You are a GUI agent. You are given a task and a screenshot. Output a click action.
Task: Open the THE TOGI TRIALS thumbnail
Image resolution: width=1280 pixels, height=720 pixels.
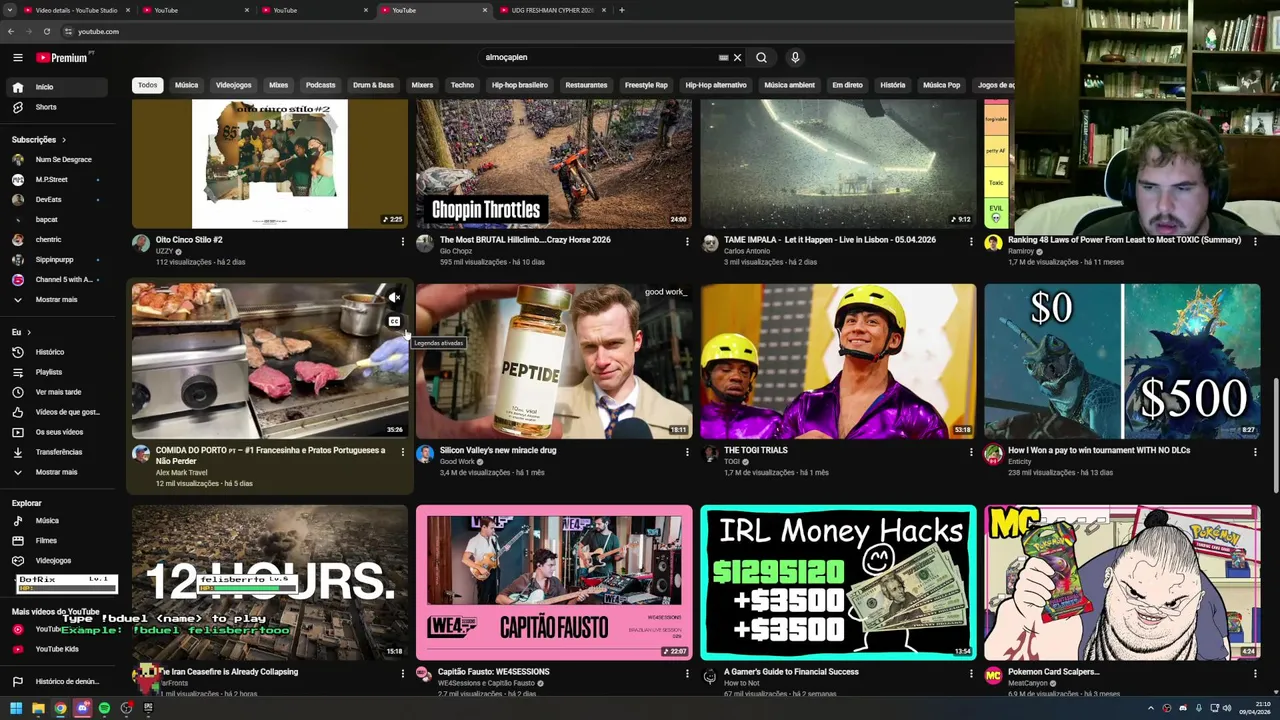point(838,361)
